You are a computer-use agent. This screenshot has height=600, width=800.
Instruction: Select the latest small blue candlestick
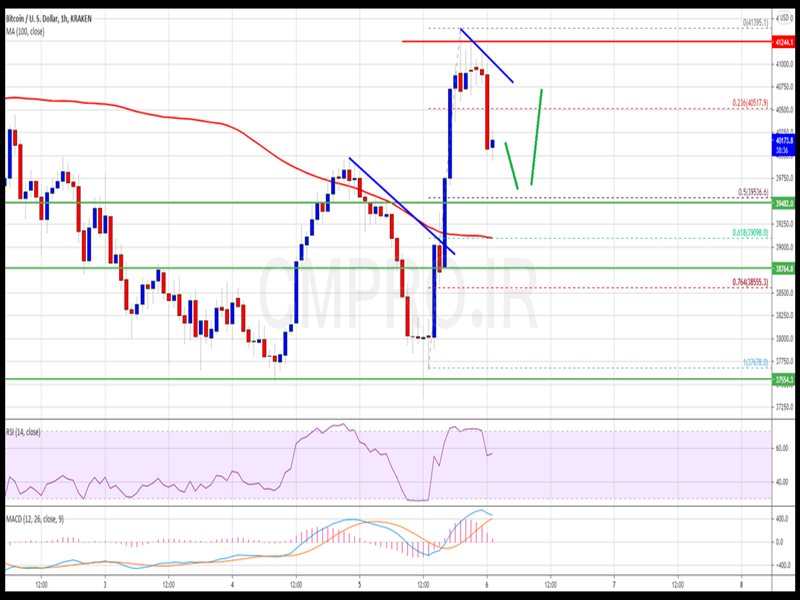492,144
